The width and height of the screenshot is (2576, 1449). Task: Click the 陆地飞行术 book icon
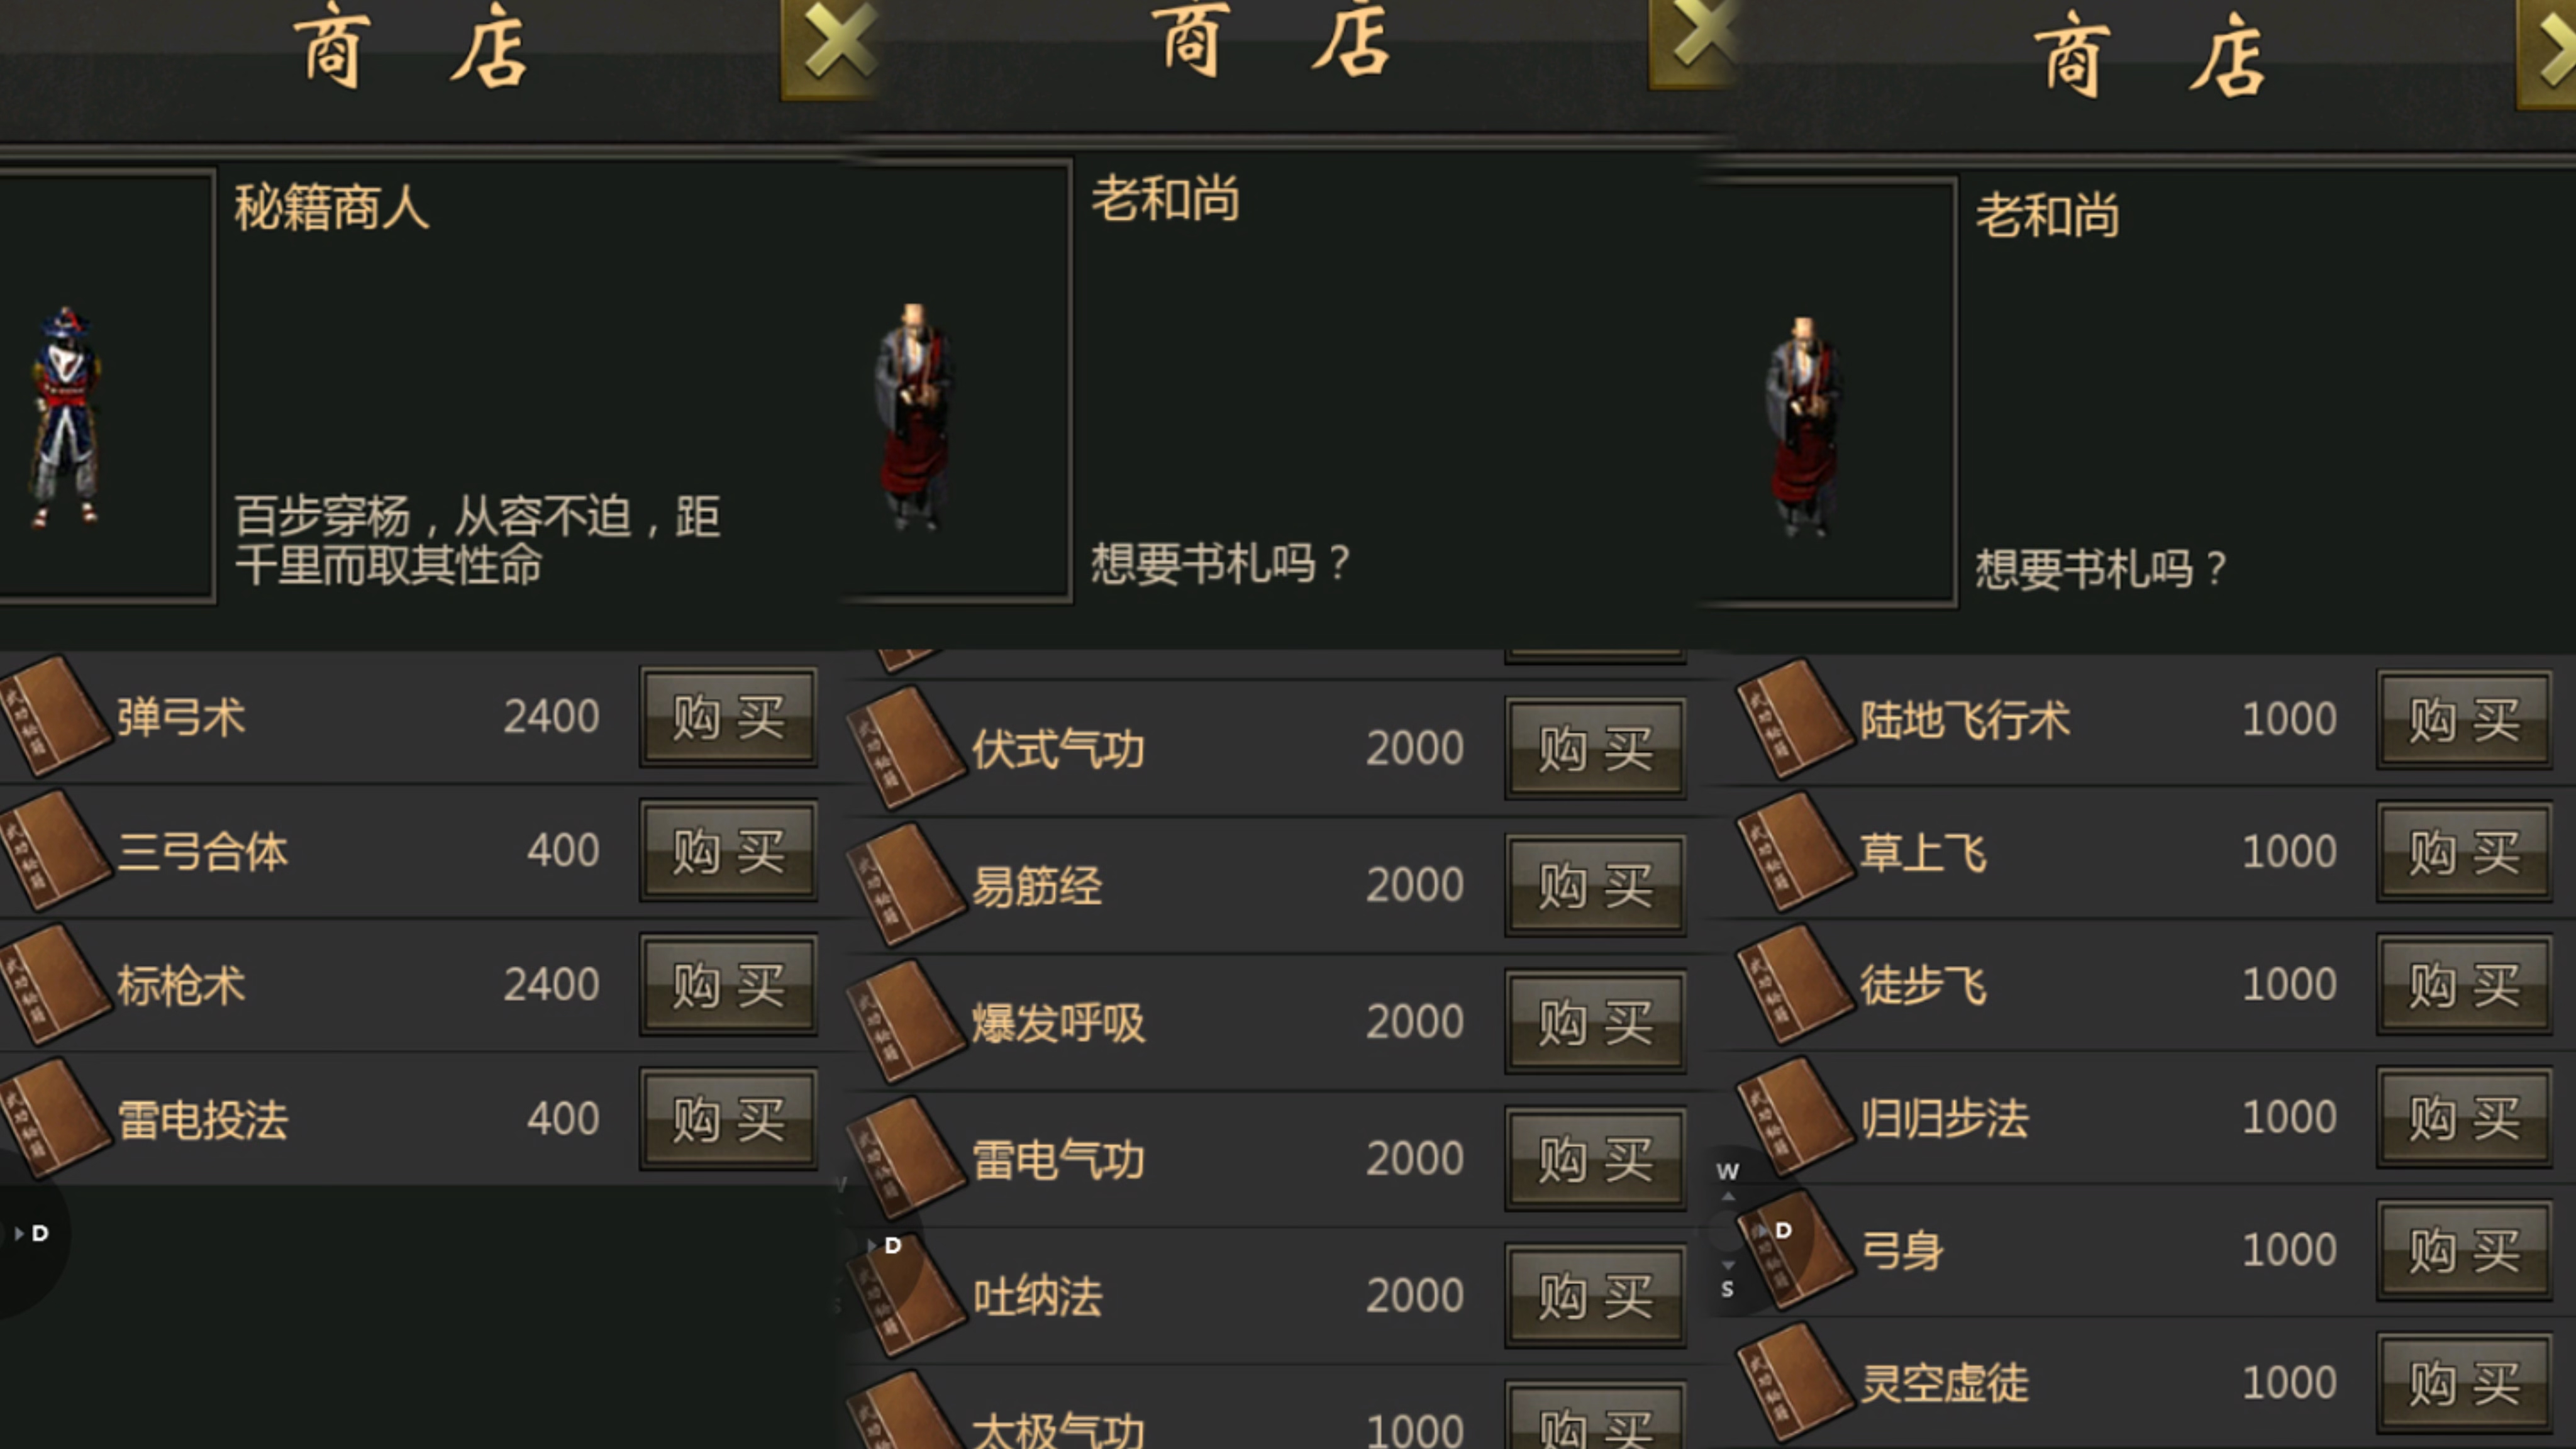(x=1794, y=718)
